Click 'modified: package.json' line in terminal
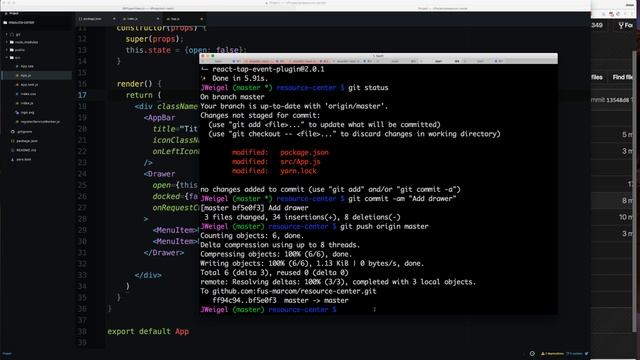Image resolution: width=640 pixels, height=360 pixels. click(x=280, y=153)
